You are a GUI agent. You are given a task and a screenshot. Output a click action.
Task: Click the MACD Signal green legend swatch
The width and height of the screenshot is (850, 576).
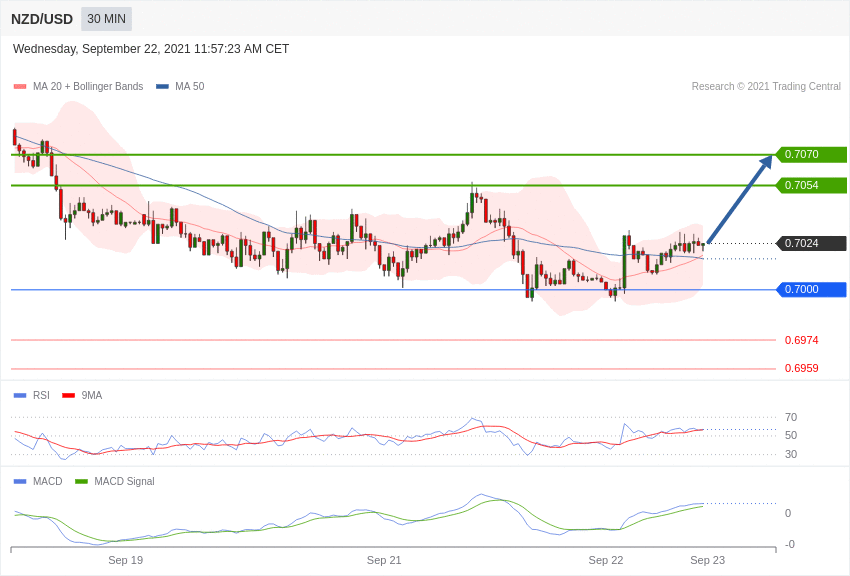click(81, 481)
